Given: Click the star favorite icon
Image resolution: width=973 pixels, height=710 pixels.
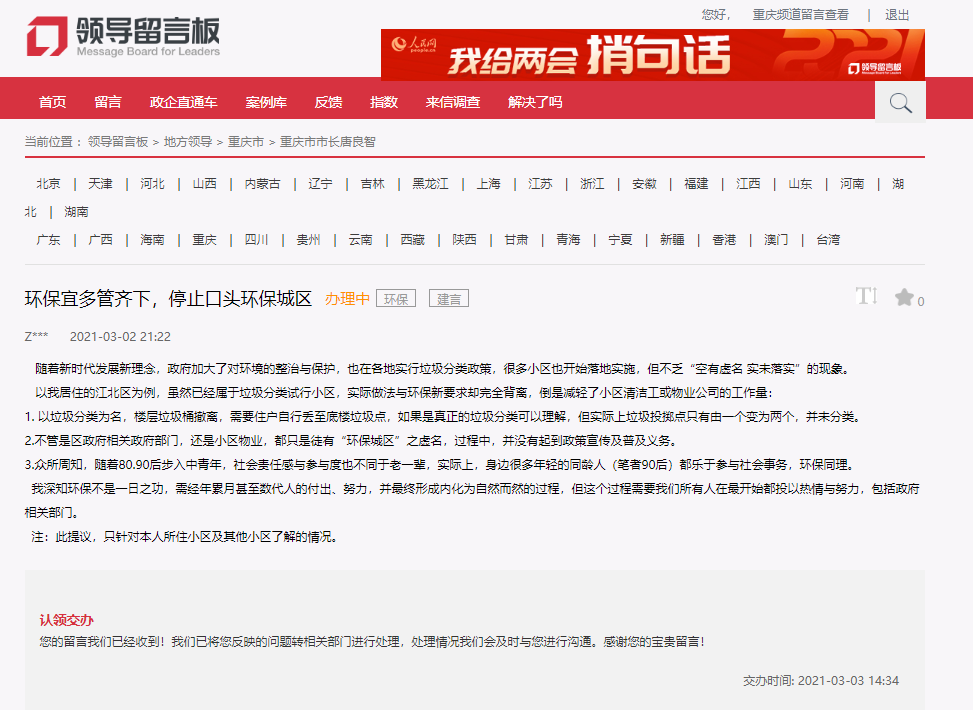Looking at the screenshot, I should pos(904,297).
